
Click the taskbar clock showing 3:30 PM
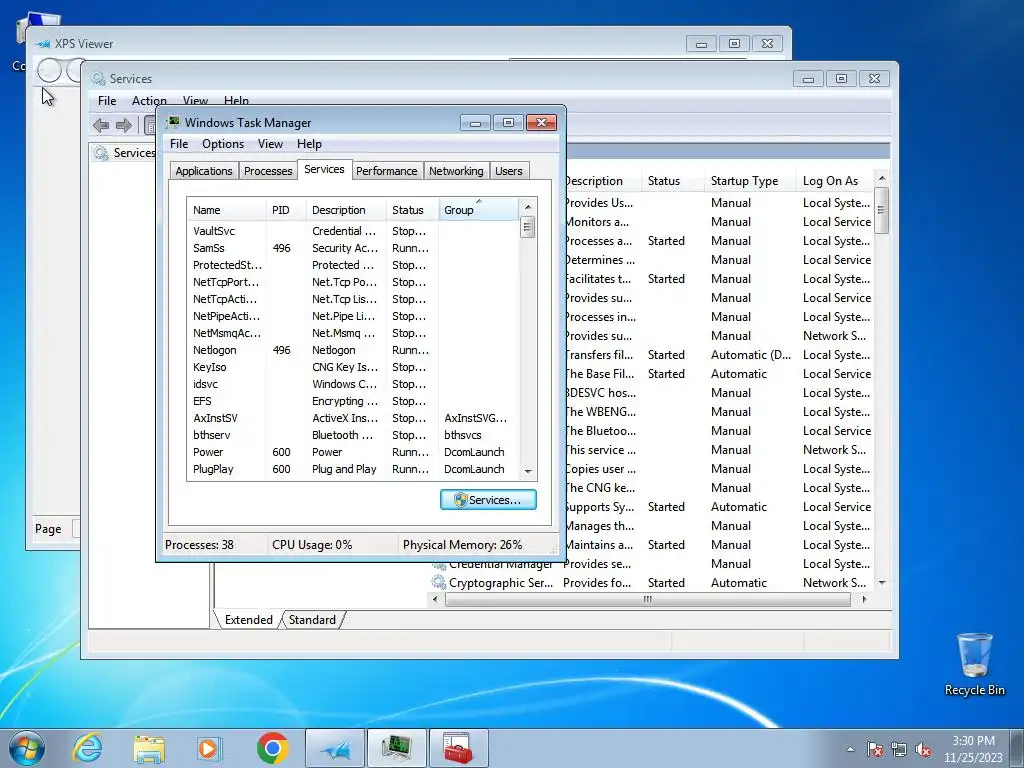click(x=973, y=749)
